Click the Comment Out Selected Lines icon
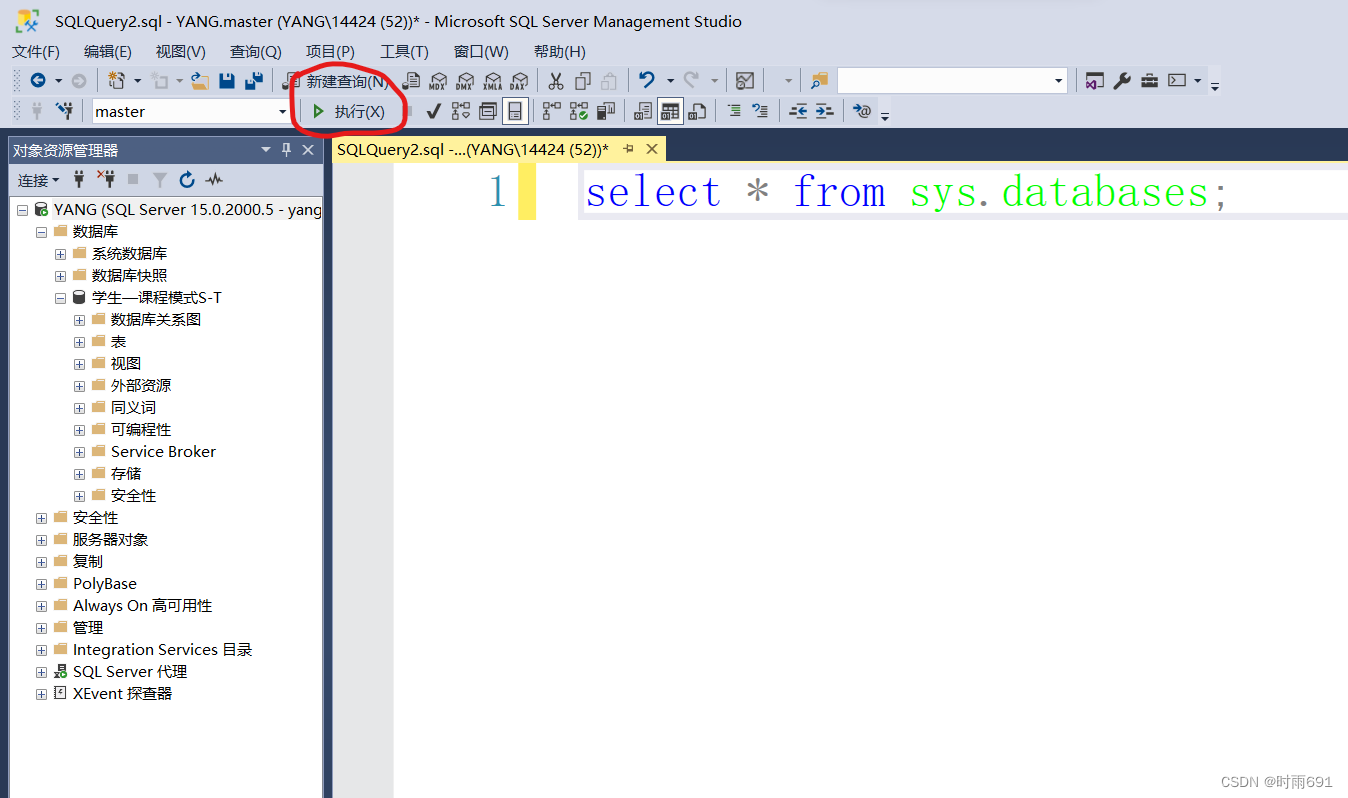The height and width of the screenshot is (798, 1348). [734, 111]
